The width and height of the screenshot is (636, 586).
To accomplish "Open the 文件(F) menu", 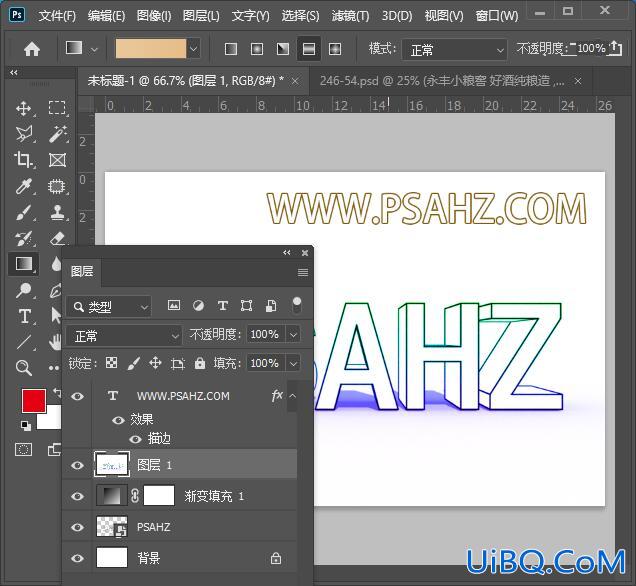I will pos(57,16).
